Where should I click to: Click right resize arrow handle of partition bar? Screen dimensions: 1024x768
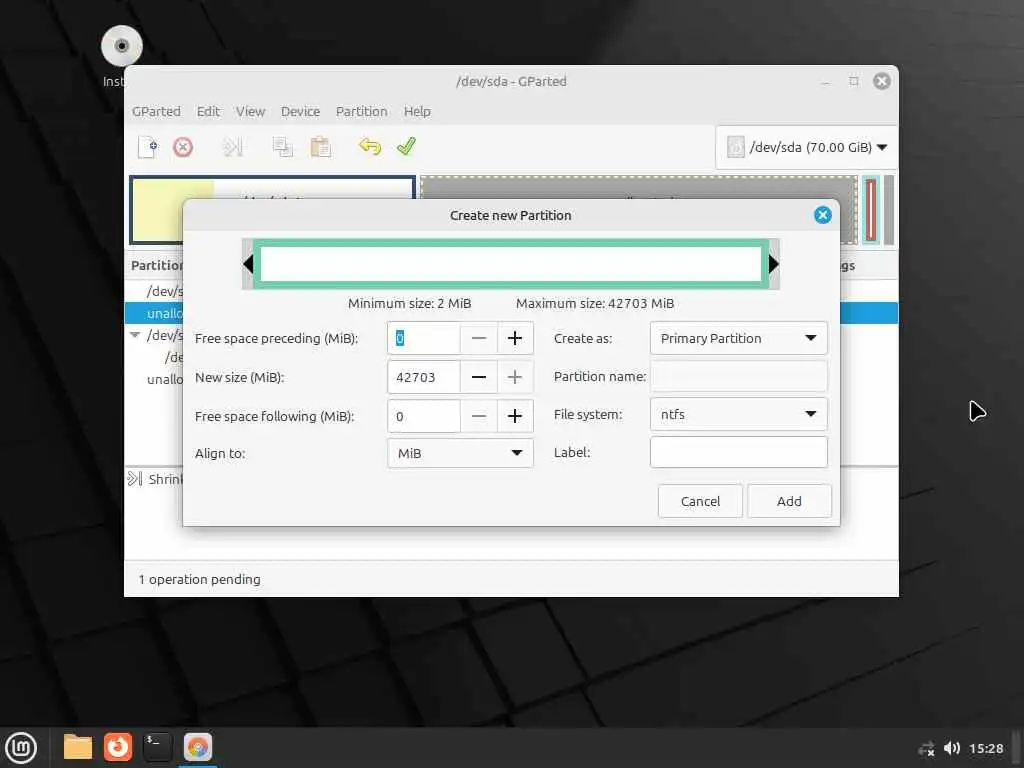coord(774,264)
